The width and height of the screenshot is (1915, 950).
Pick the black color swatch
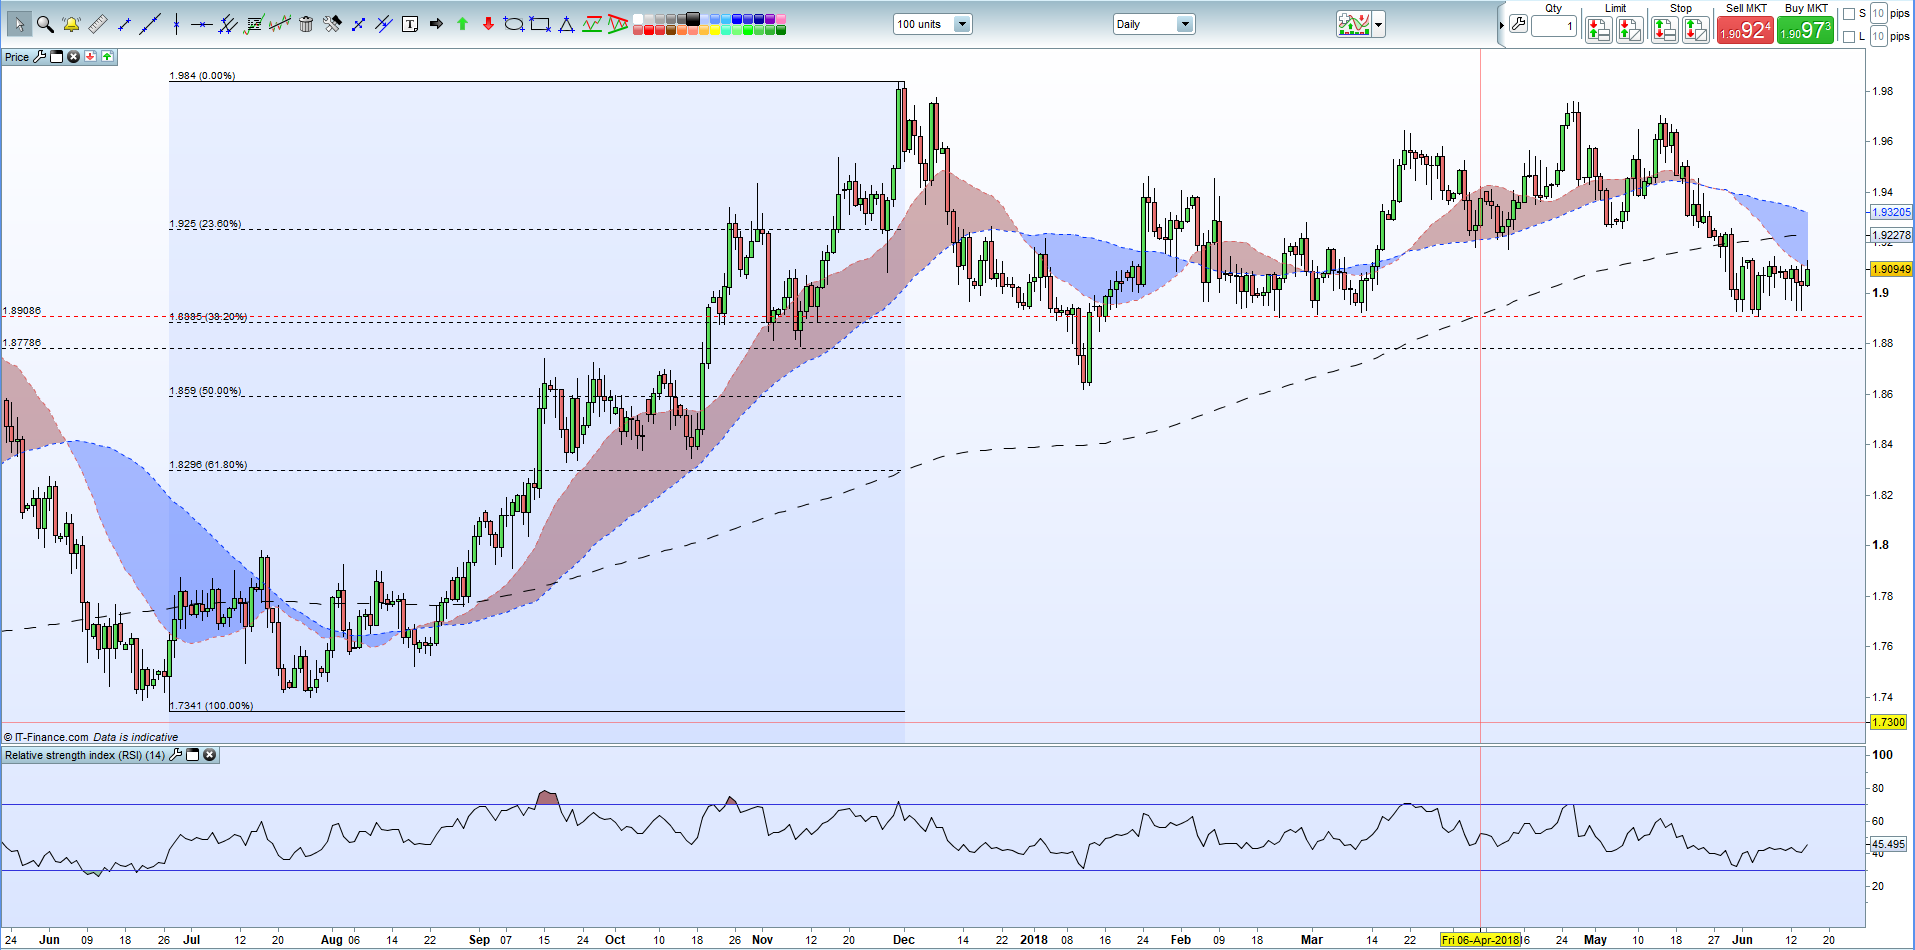point(692,18)
